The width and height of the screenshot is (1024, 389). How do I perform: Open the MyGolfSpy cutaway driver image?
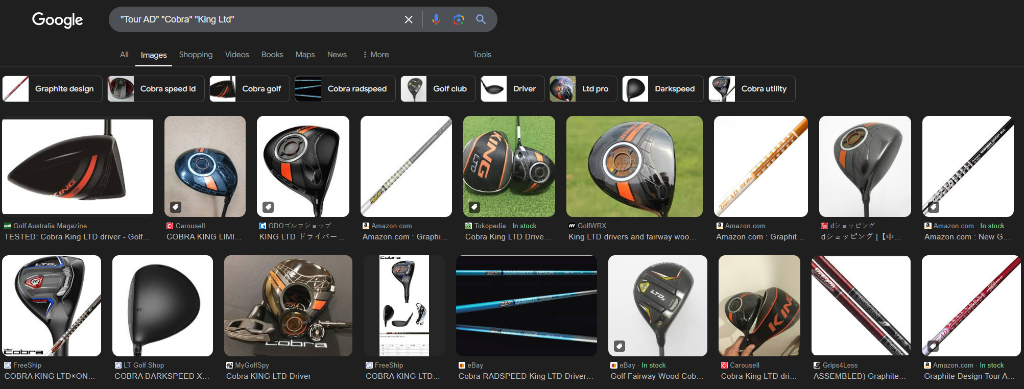(288, 305)
